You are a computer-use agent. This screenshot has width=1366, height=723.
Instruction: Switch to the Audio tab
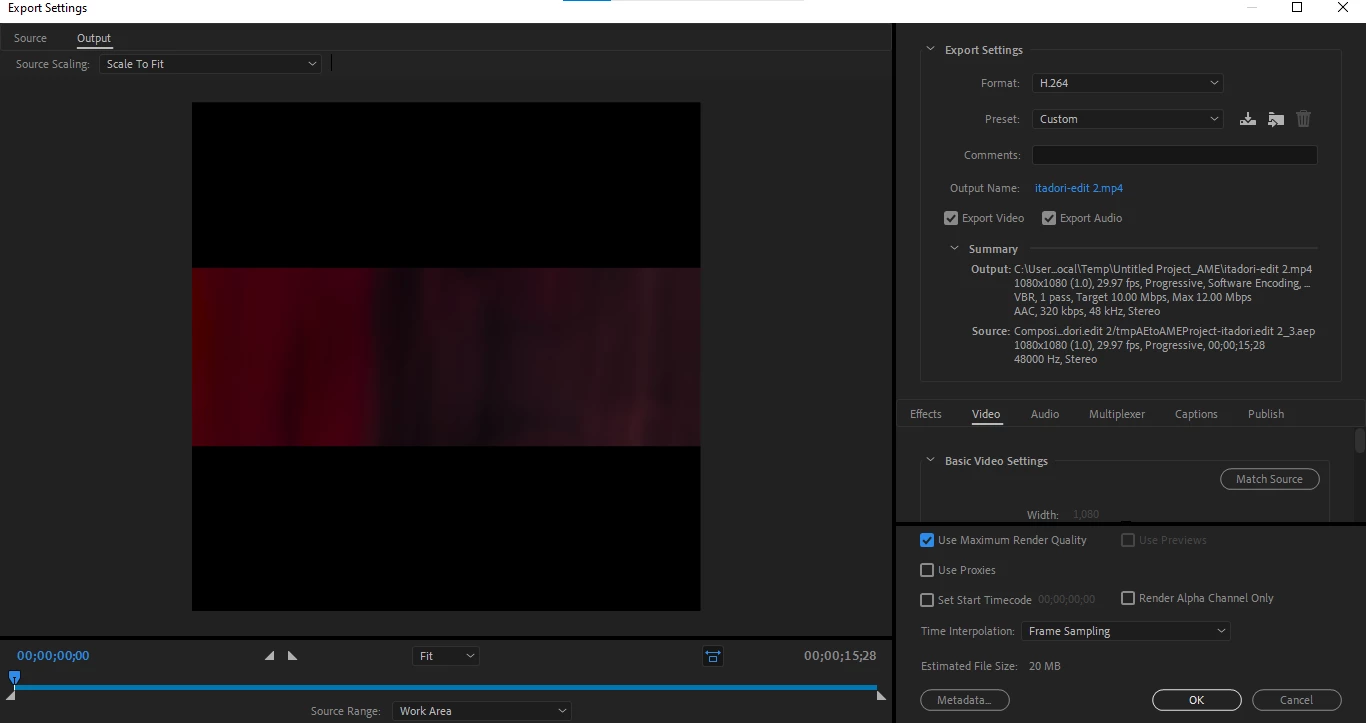tap(1045, 414)
